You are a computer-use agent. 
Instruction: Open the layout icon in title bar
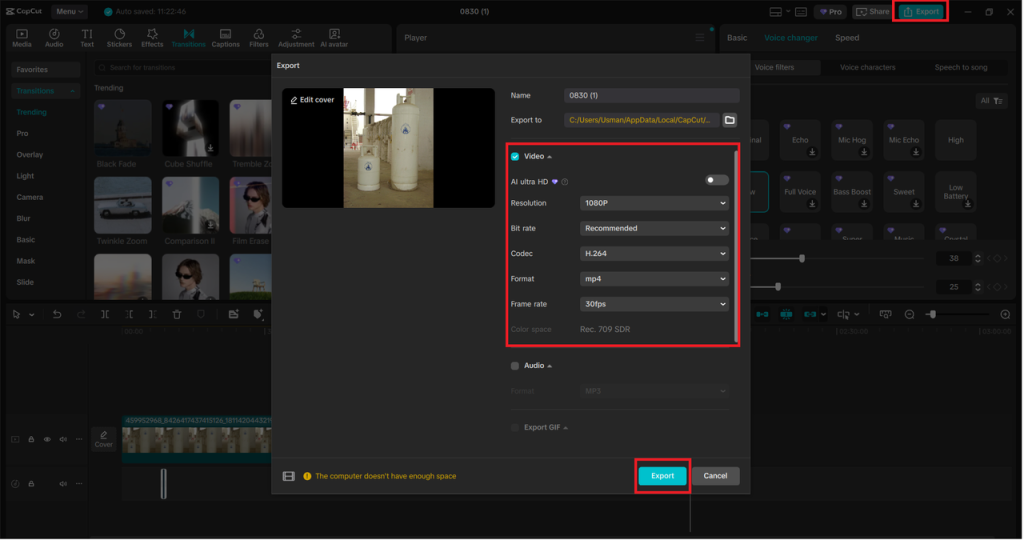(x=775, y=12)
